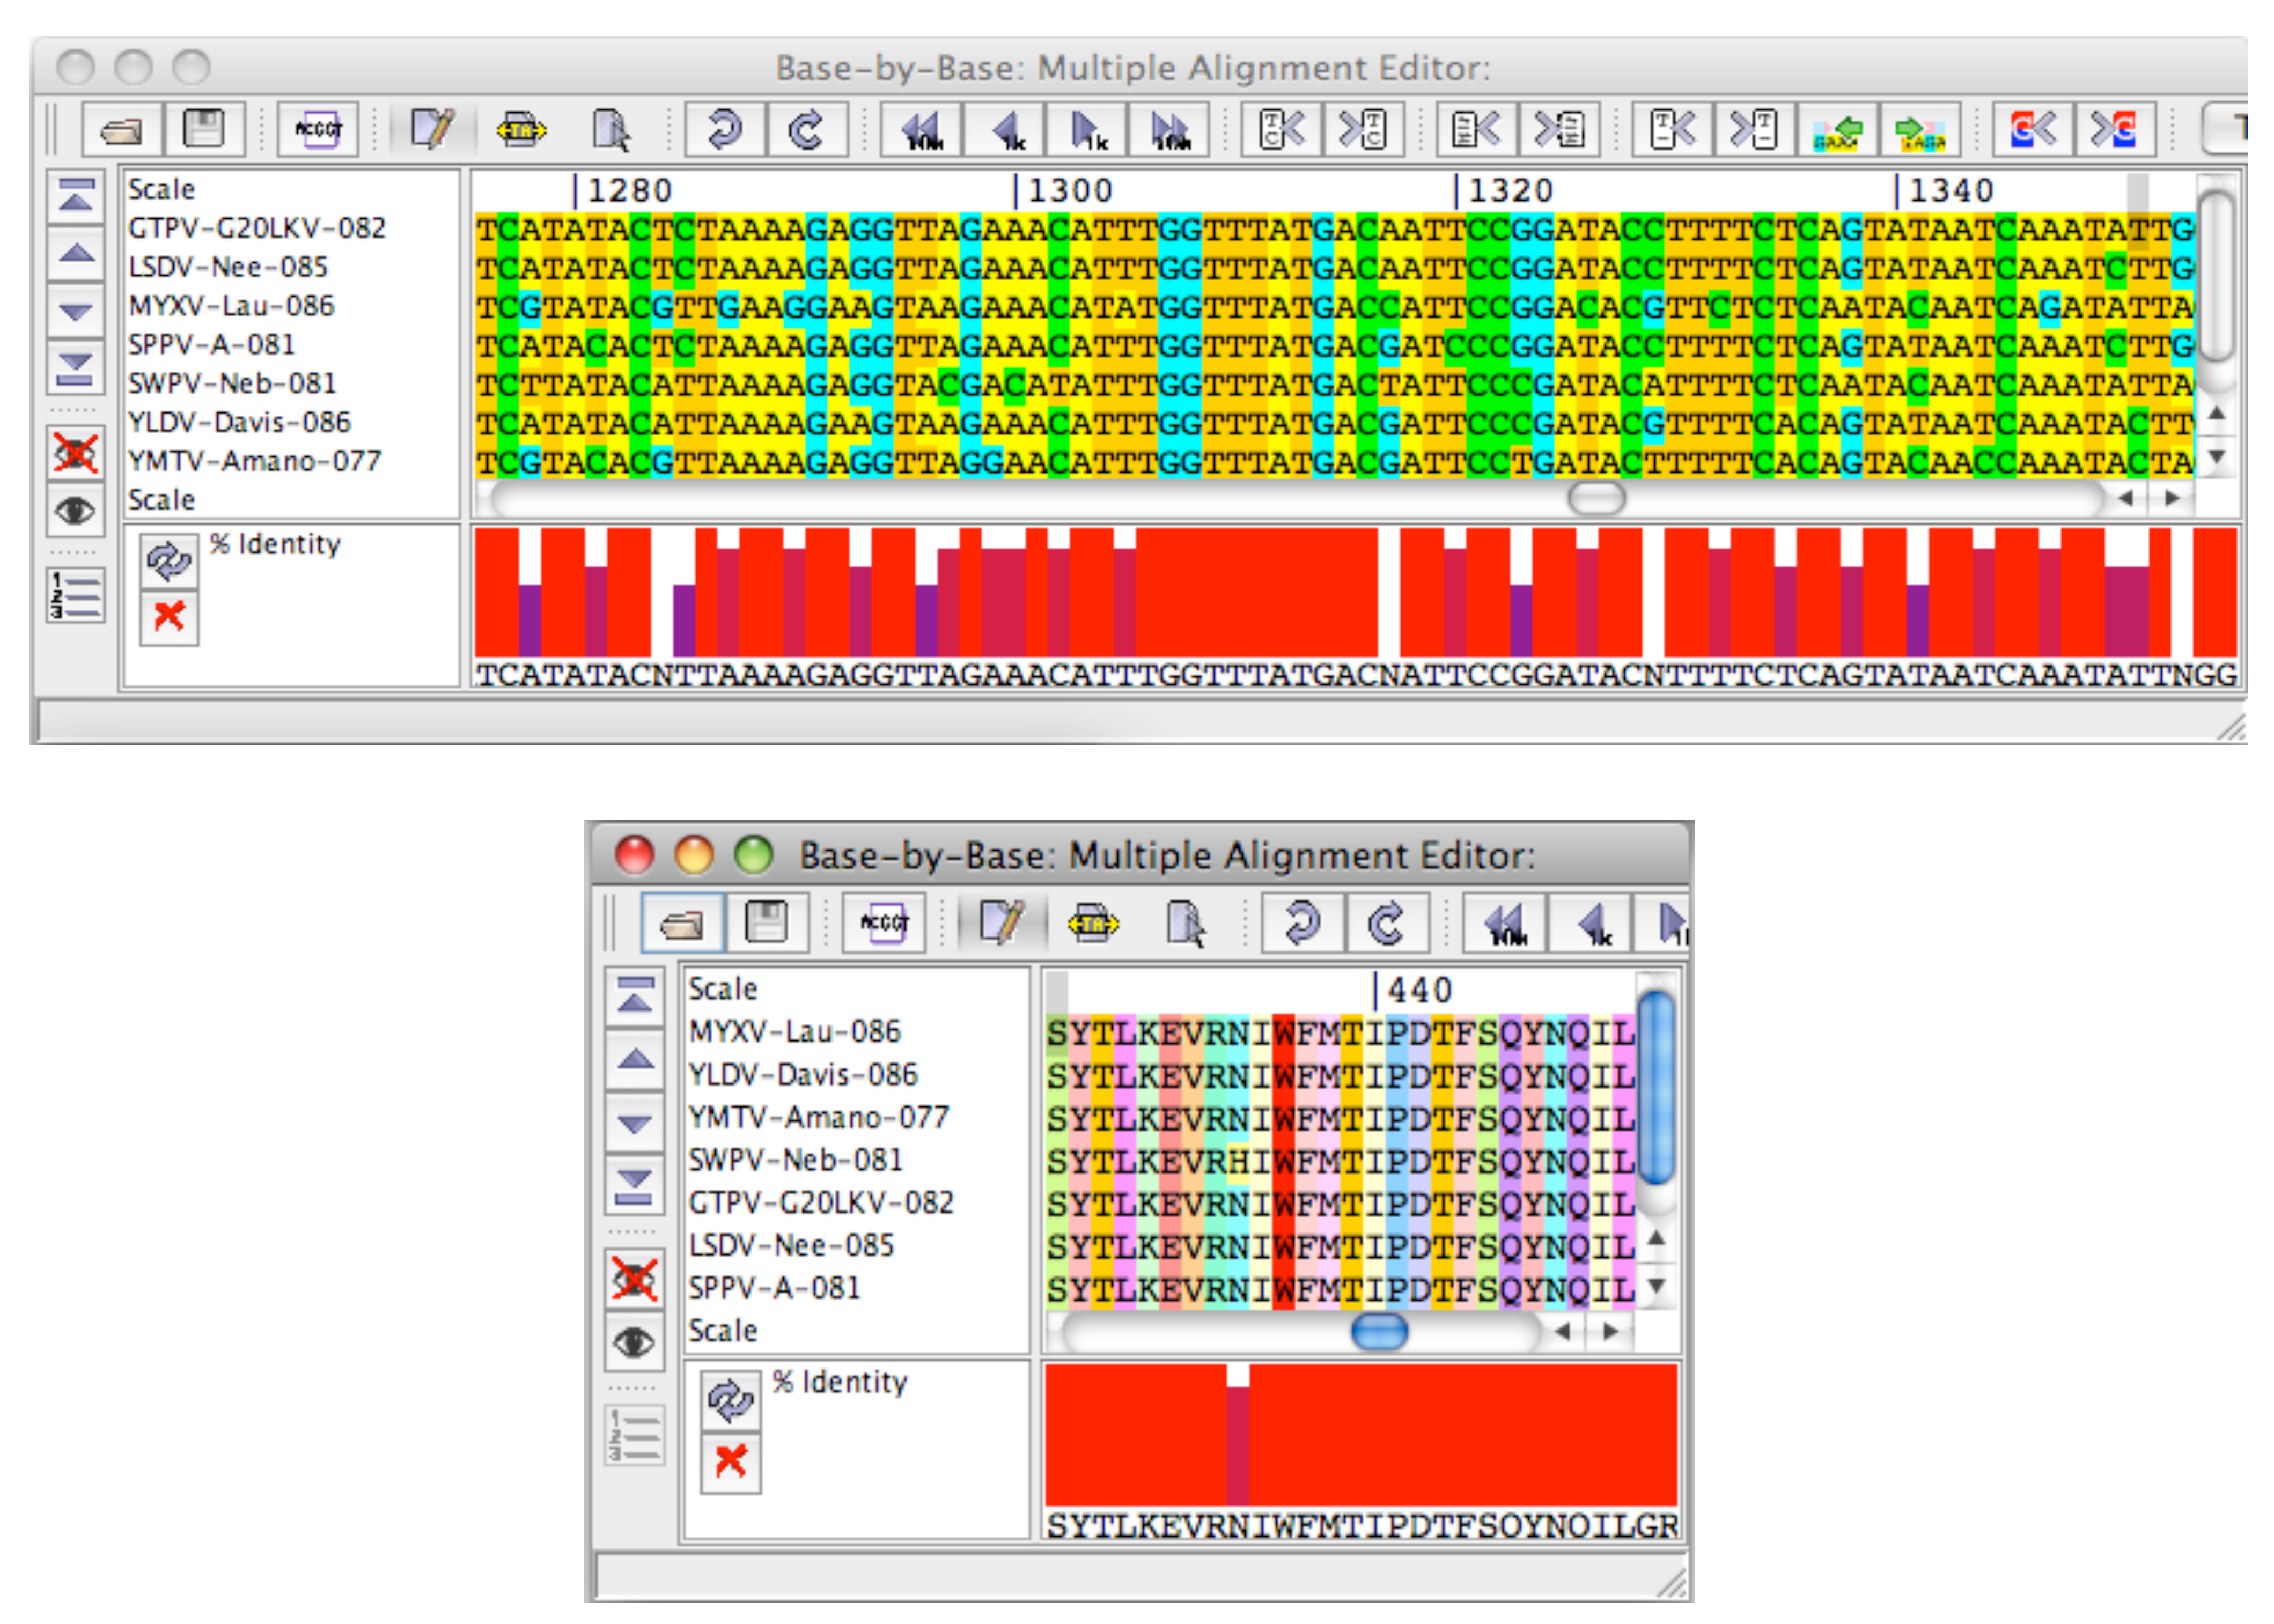Enable the yellow TA arrow mode in the DNA window
This screenshot has height=1624, width=2274.
tap(521, 130)
